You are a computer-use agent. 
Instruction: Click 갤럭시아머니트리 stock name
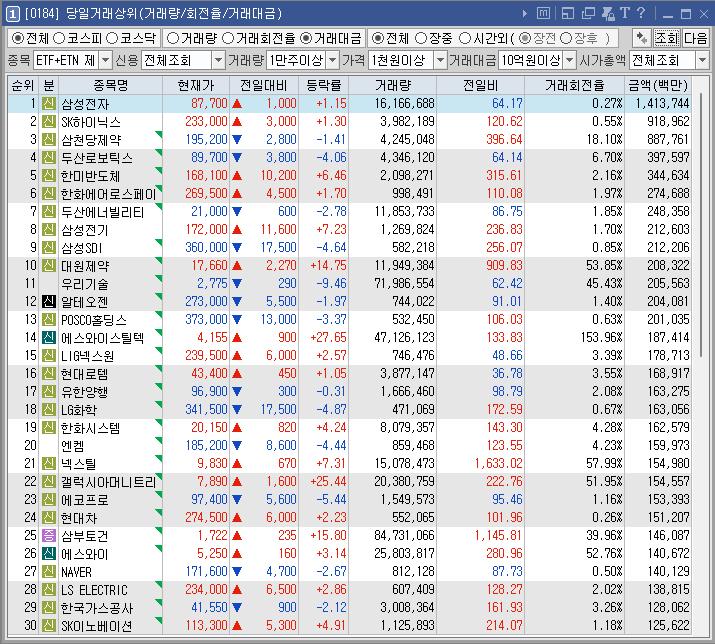click(x=109, y=482)
